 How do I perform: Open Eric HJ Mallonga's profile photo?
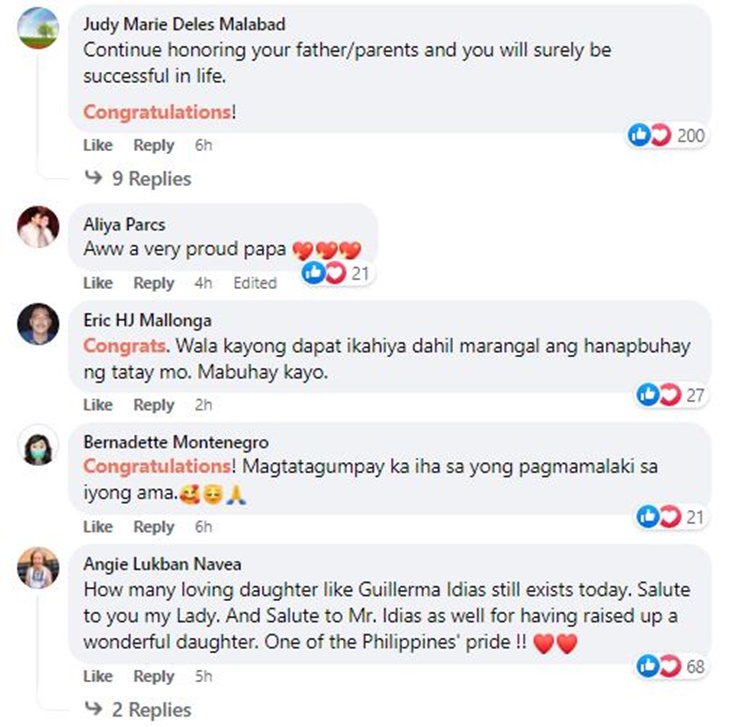pos(38,324)
